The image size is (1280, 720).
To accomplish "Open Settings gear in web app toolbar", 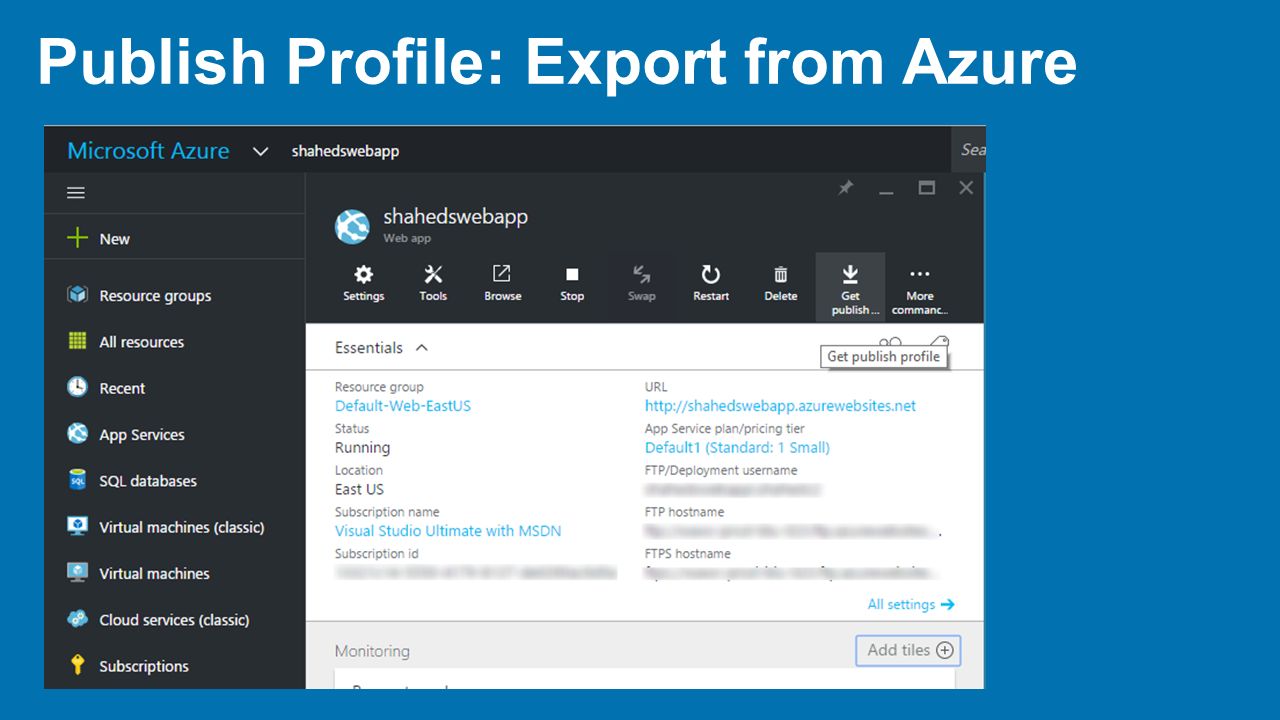I will 364,283.
